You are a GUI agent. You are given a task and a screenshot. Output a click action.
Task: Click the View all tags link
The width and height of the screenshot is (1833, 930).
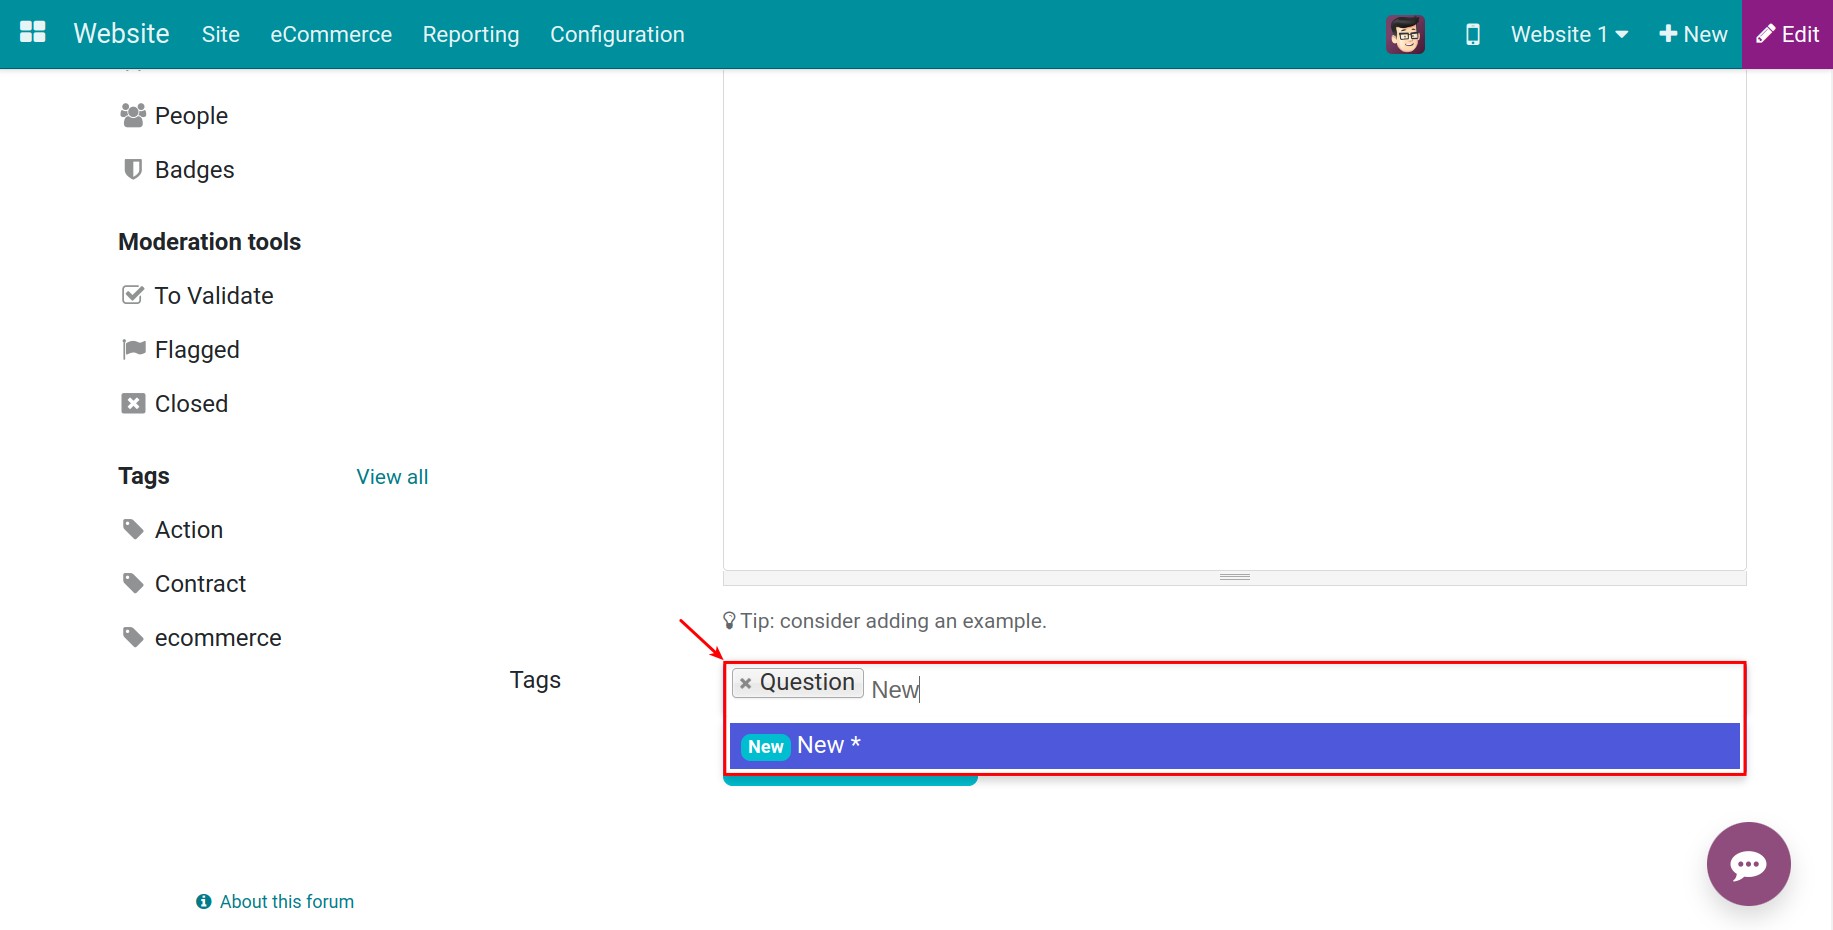click(391, 476)
